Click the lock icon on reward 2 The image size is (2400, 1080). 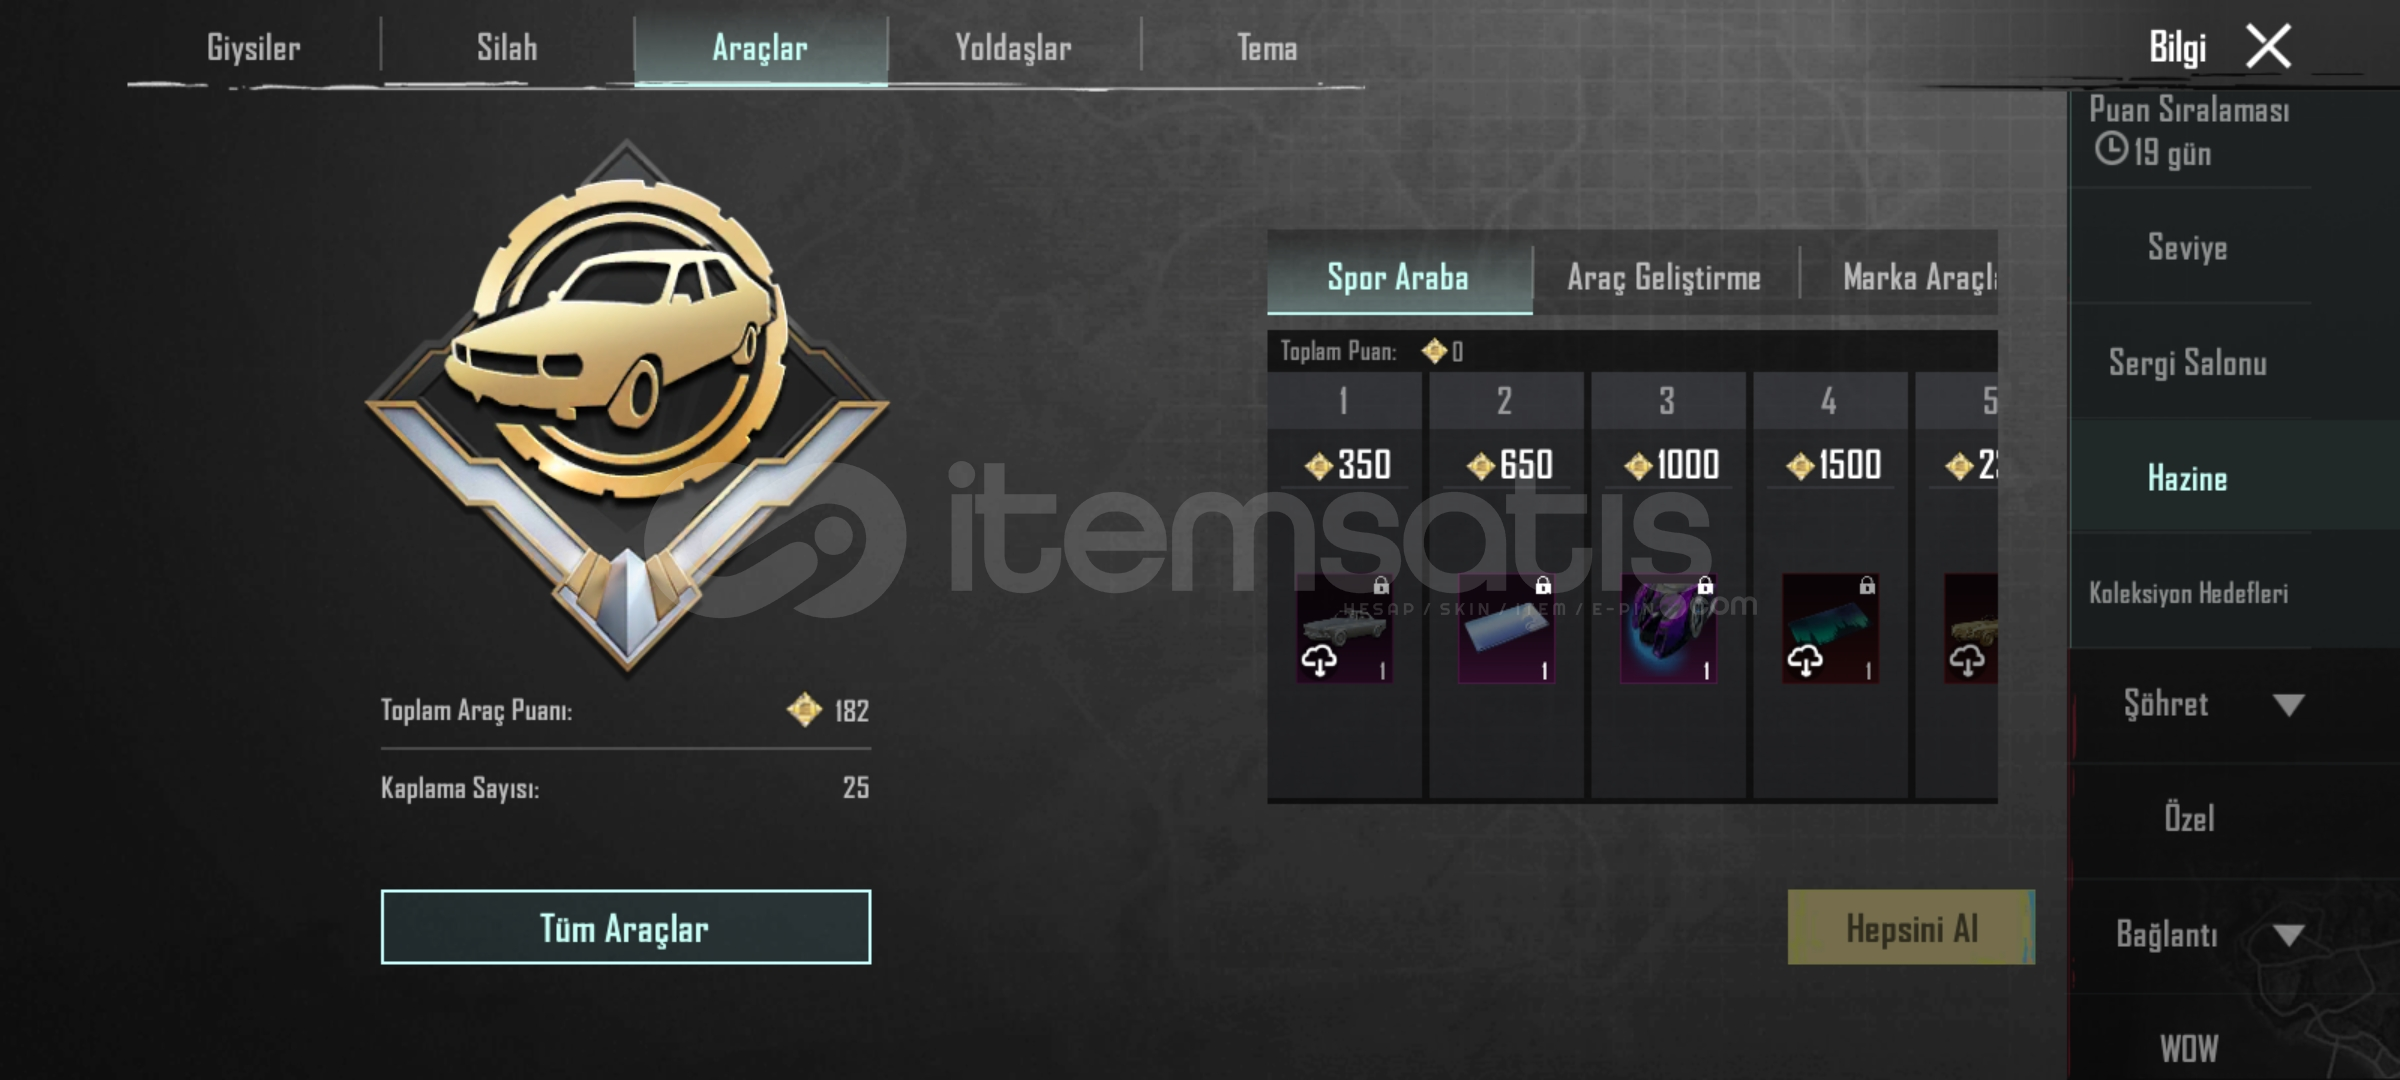click(x=1543, y=585)
